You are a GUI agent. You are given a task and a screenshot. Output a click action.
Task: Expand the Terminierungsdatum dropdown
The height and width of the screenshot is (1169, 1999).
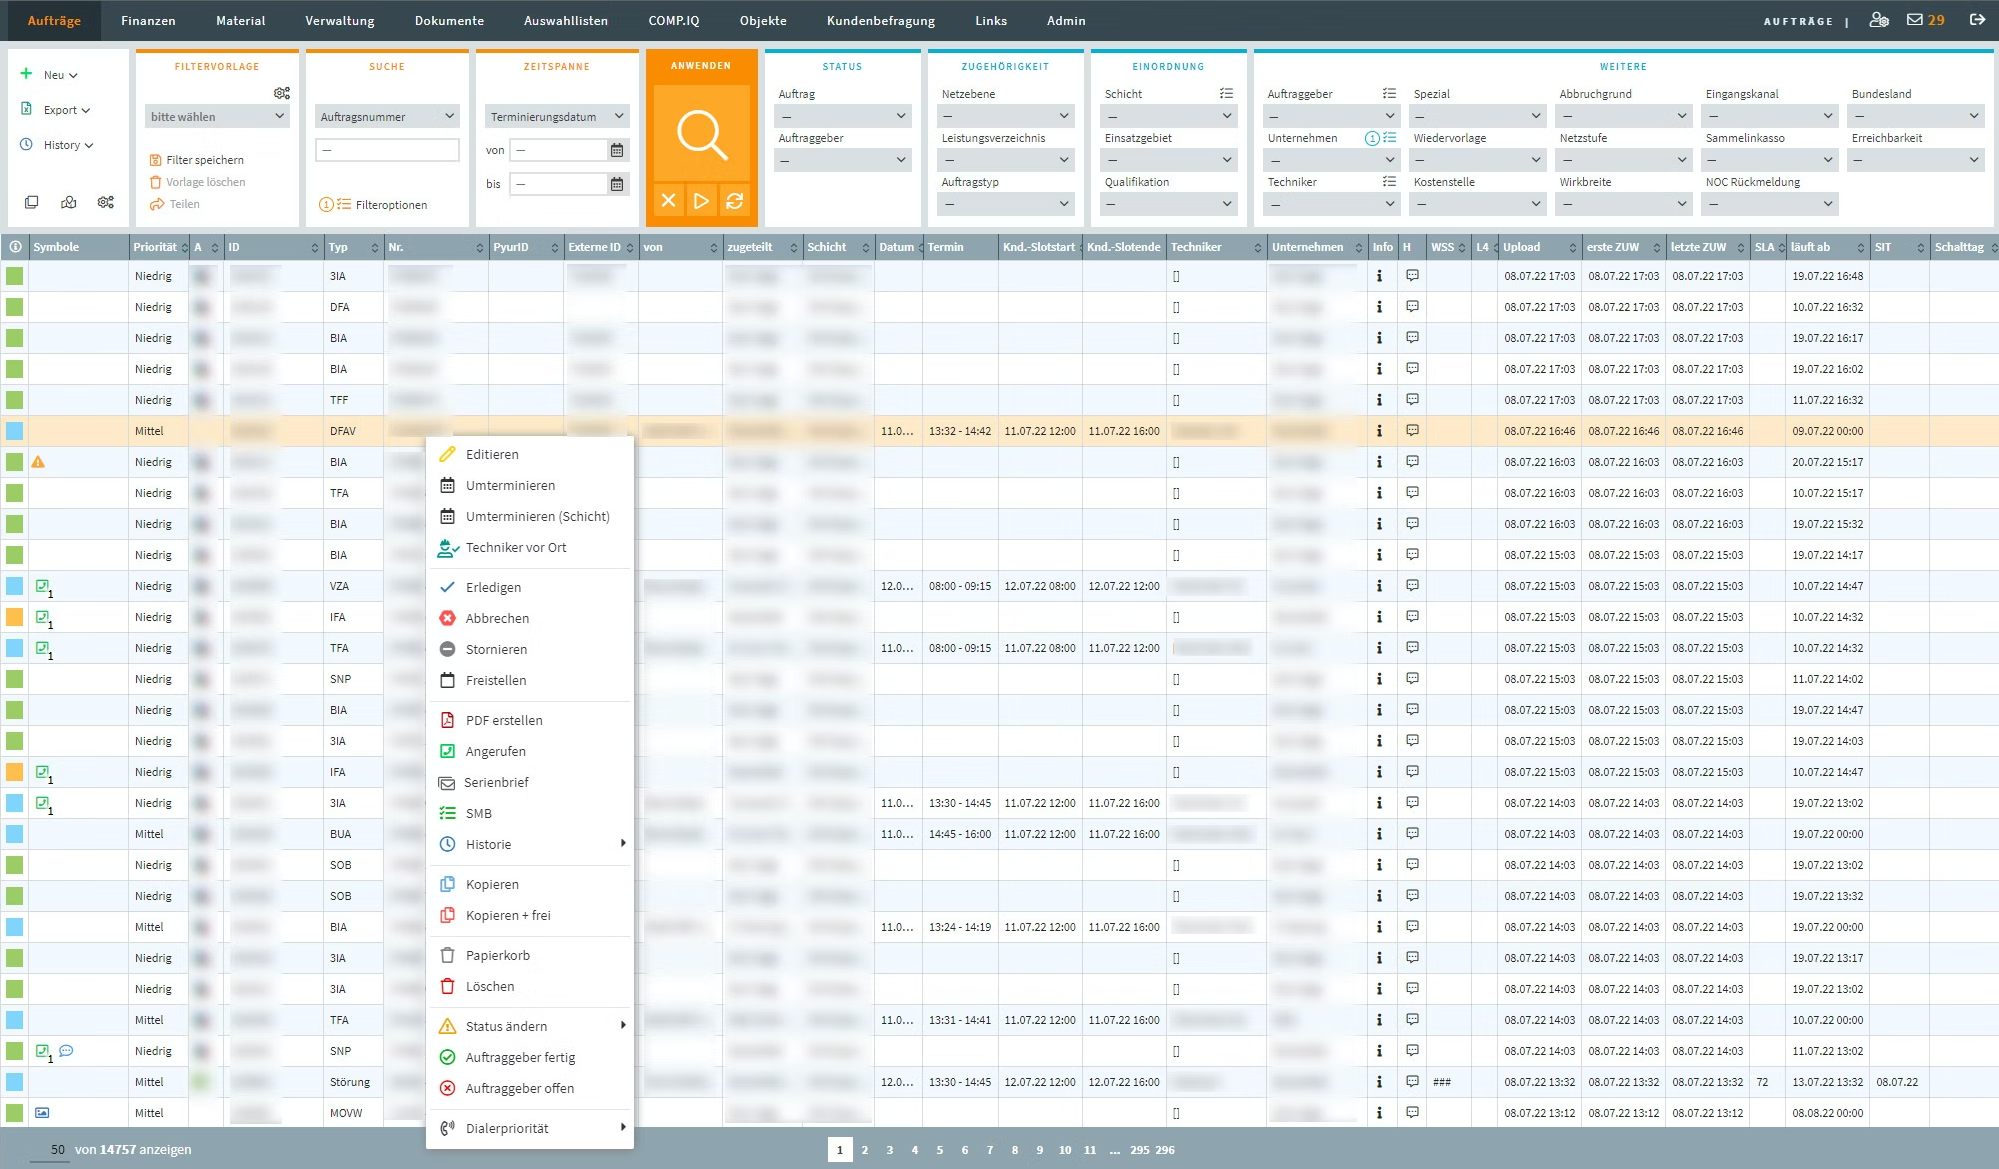(x=556, y=117)
